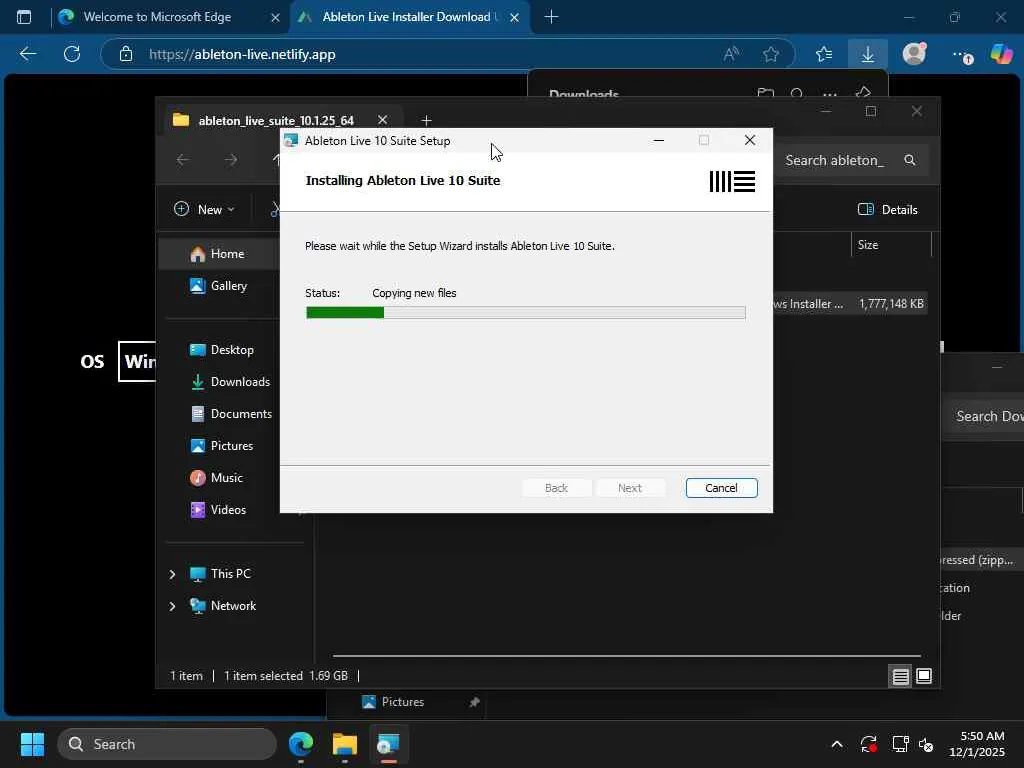Expand the This PC tree node
Screen dimensions: 1024x768
(172, 574)
